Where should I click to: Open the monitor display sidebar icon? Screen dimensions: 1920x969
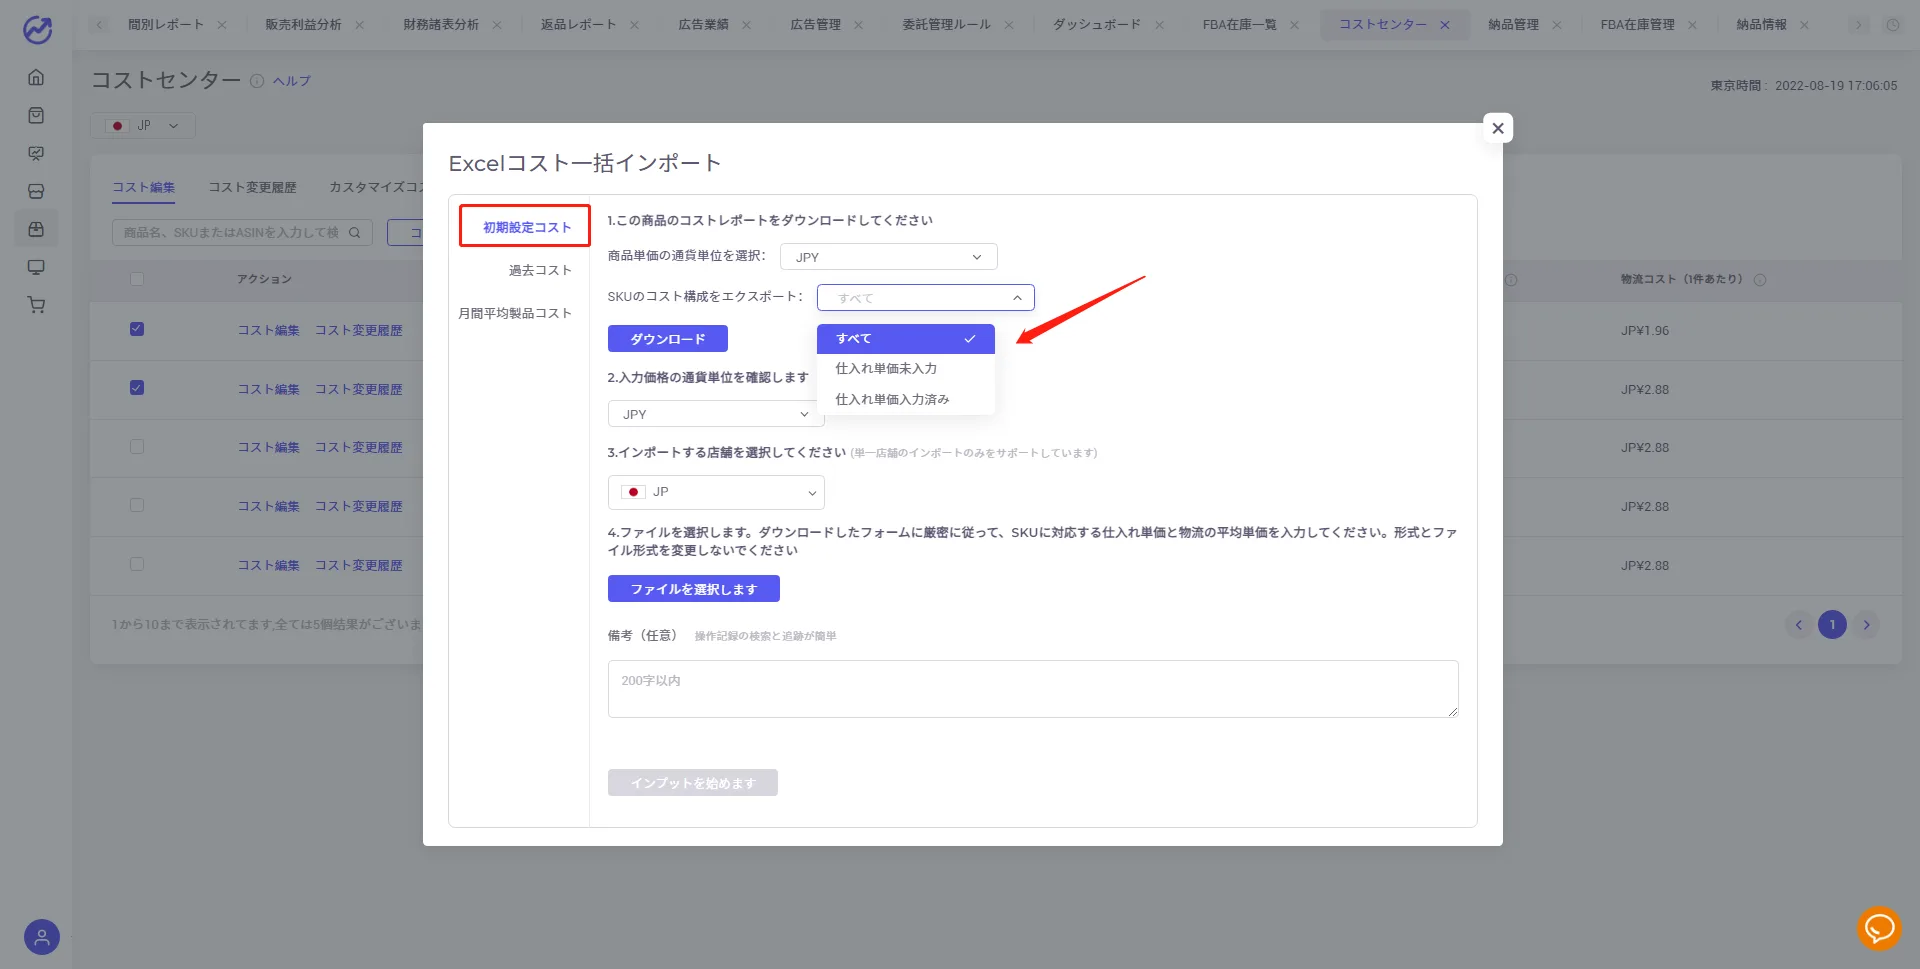[x=36, y=267]
